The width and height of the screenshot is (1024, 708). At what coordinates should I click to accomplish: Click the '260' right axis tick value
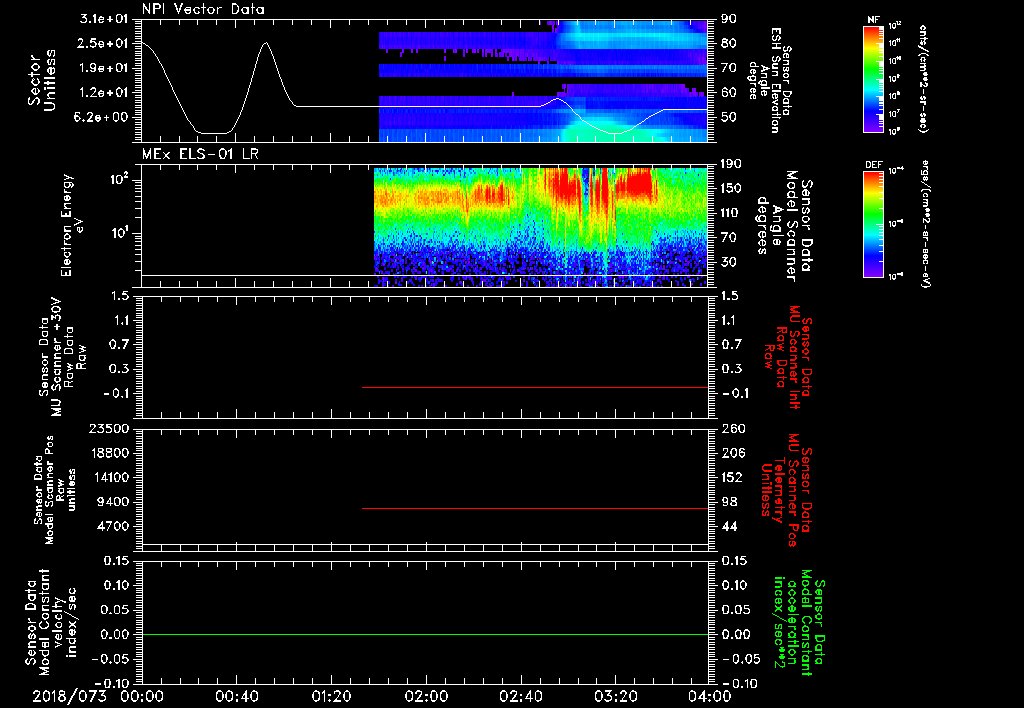[733, 428]
